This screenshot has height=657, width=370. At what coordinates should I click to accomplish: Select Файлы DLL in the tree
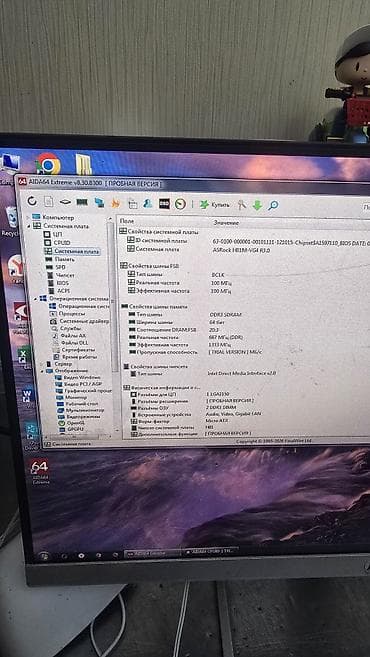click(70, 343)
